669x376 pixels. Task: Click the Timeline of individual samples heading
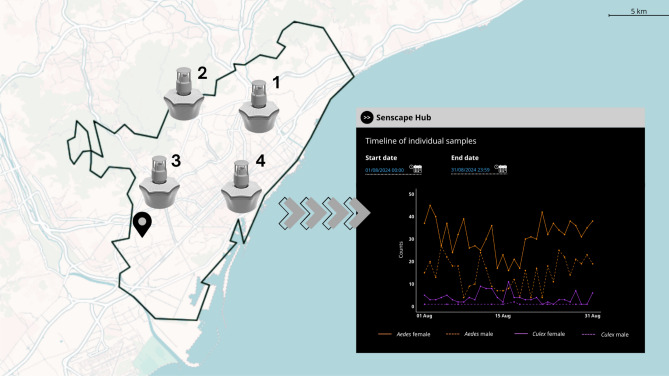click(421, 141)
